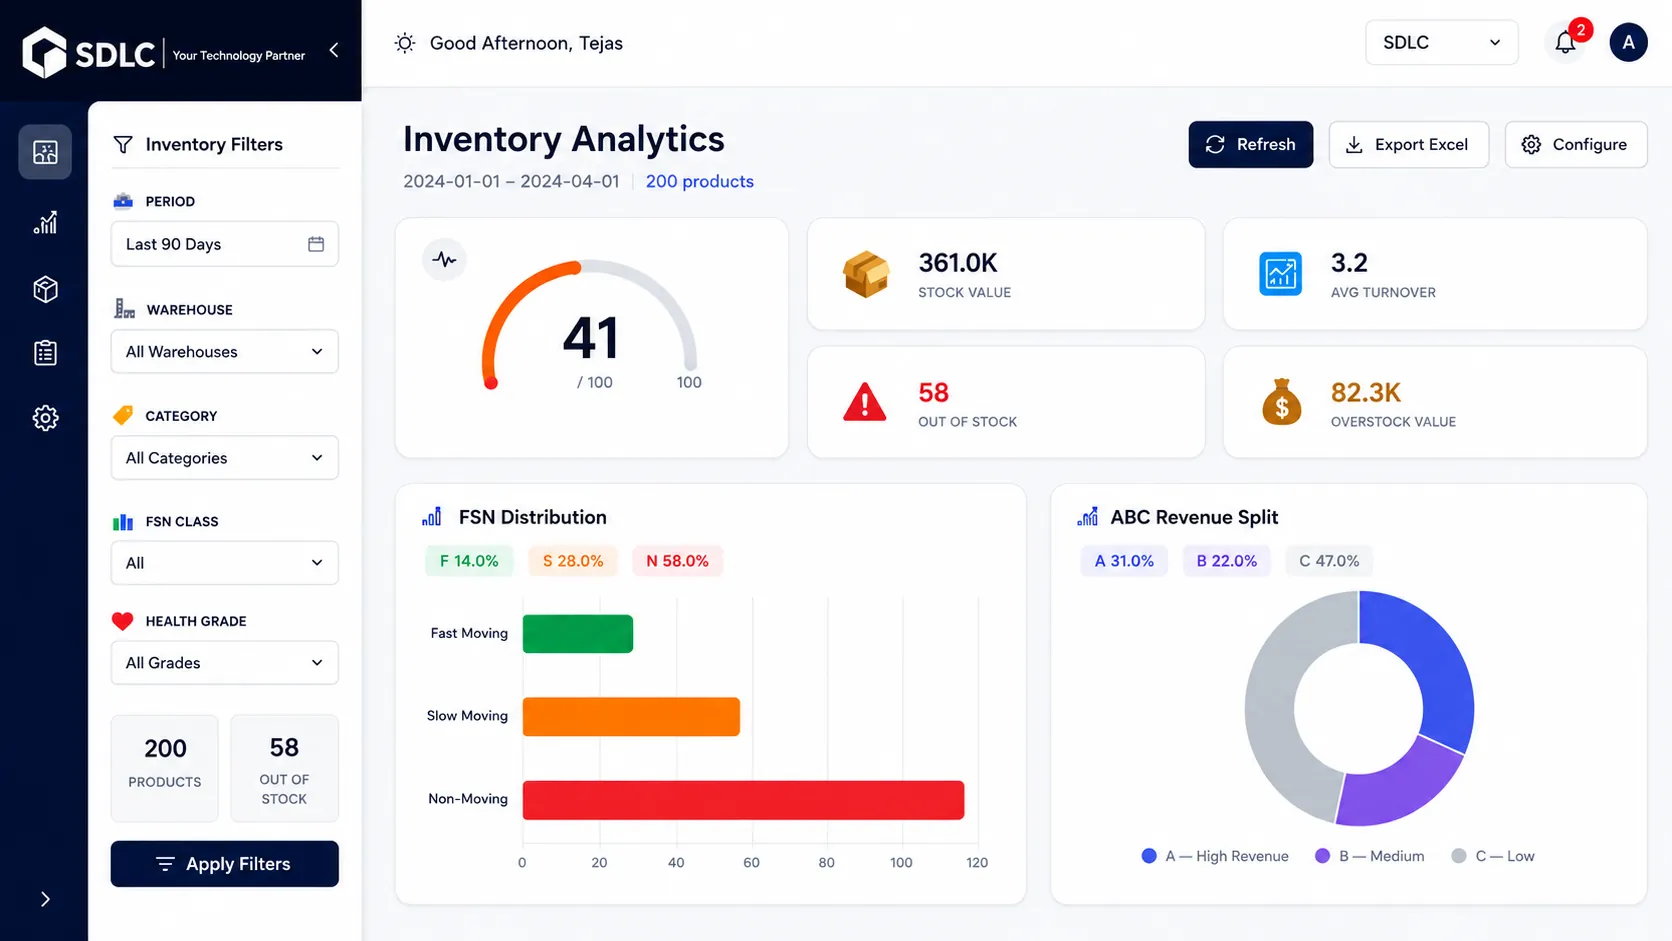Click the Warehouse label icon

124,309
